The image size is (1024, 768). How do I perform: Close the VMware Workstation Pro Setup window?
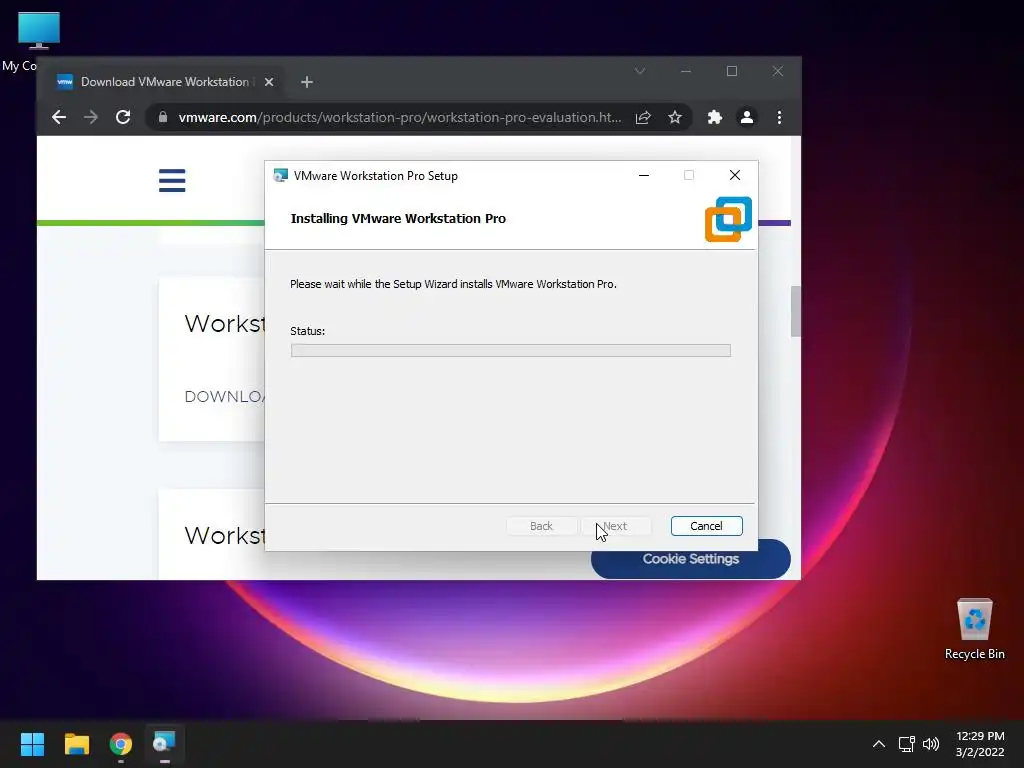click(x=735, y=175)
